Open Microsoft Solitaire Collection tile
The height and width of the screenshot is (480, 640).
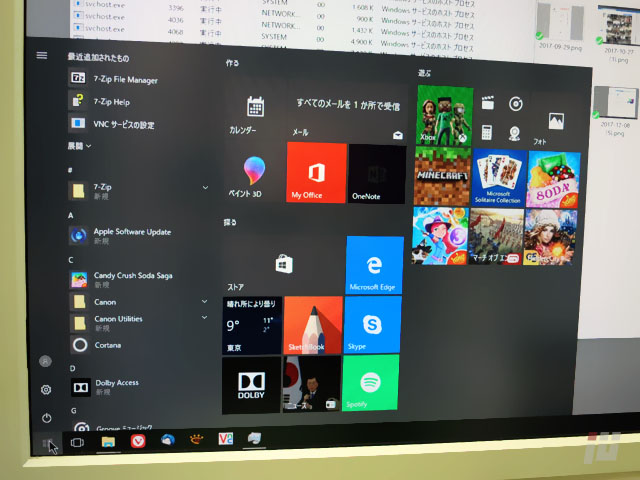[x=499, y=178]
